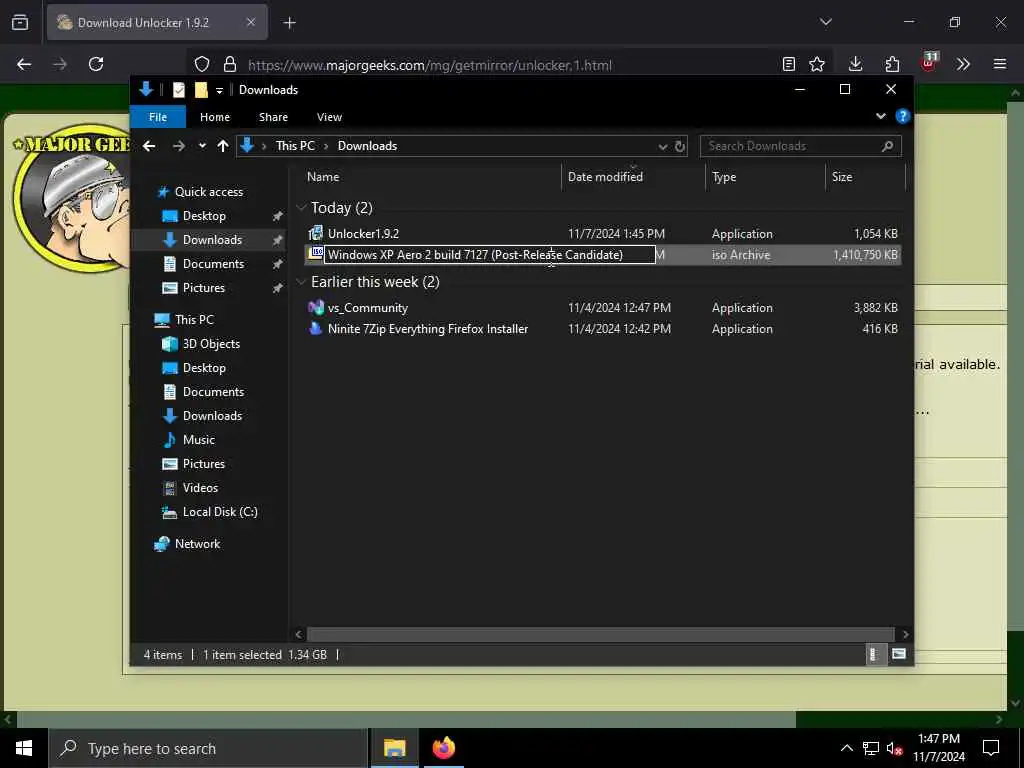
Task: Close the Download Unlocker 1.9.2 tab
Action: (251, 22)
